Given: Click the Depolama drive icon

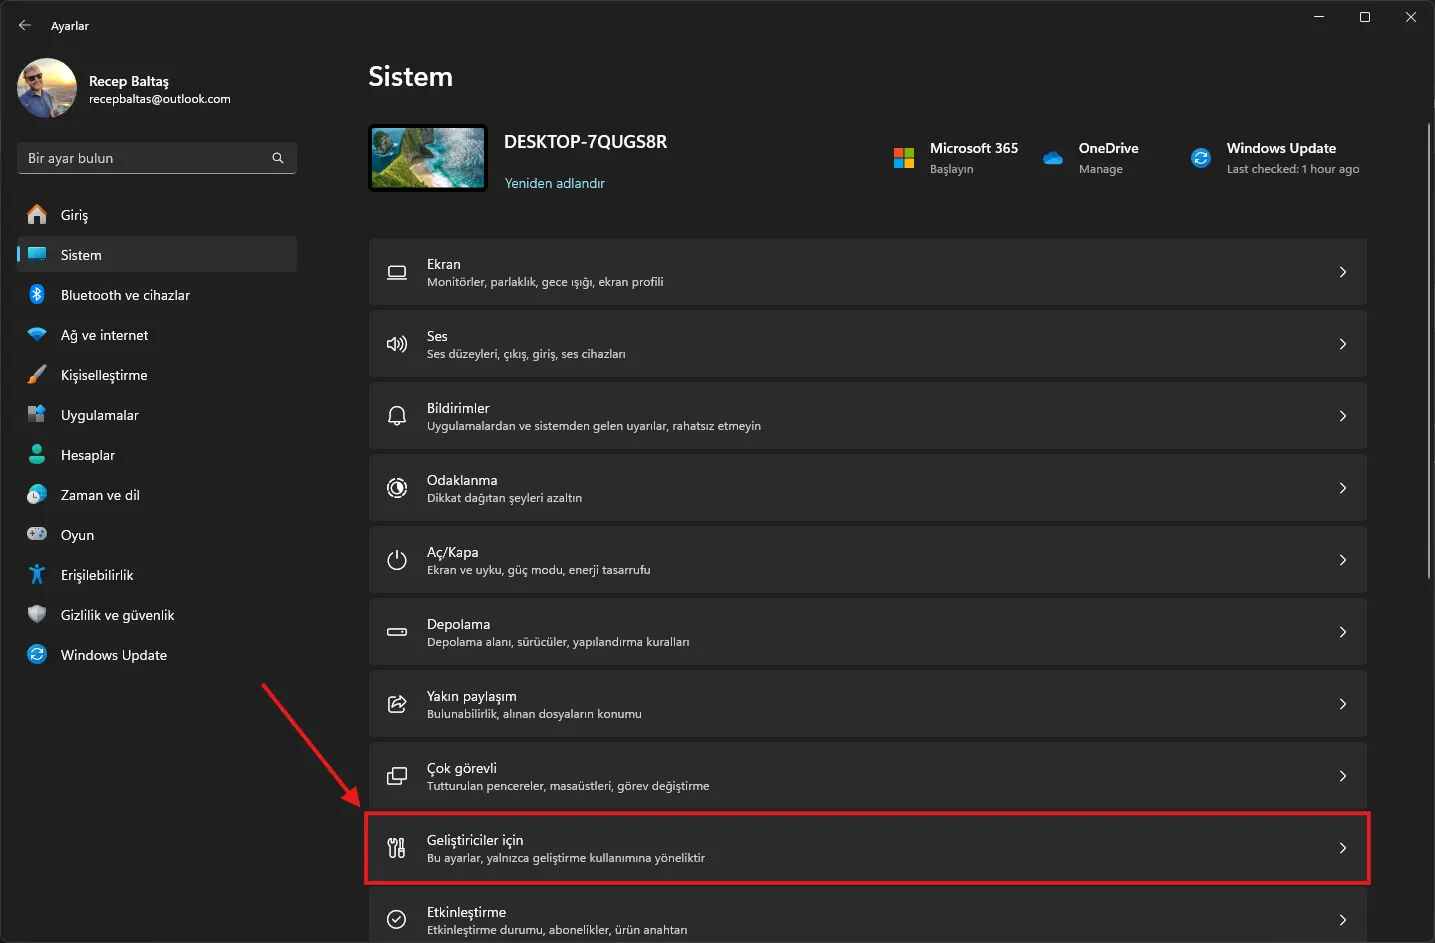Looking at the screenshot, I should tap(397, 632).
